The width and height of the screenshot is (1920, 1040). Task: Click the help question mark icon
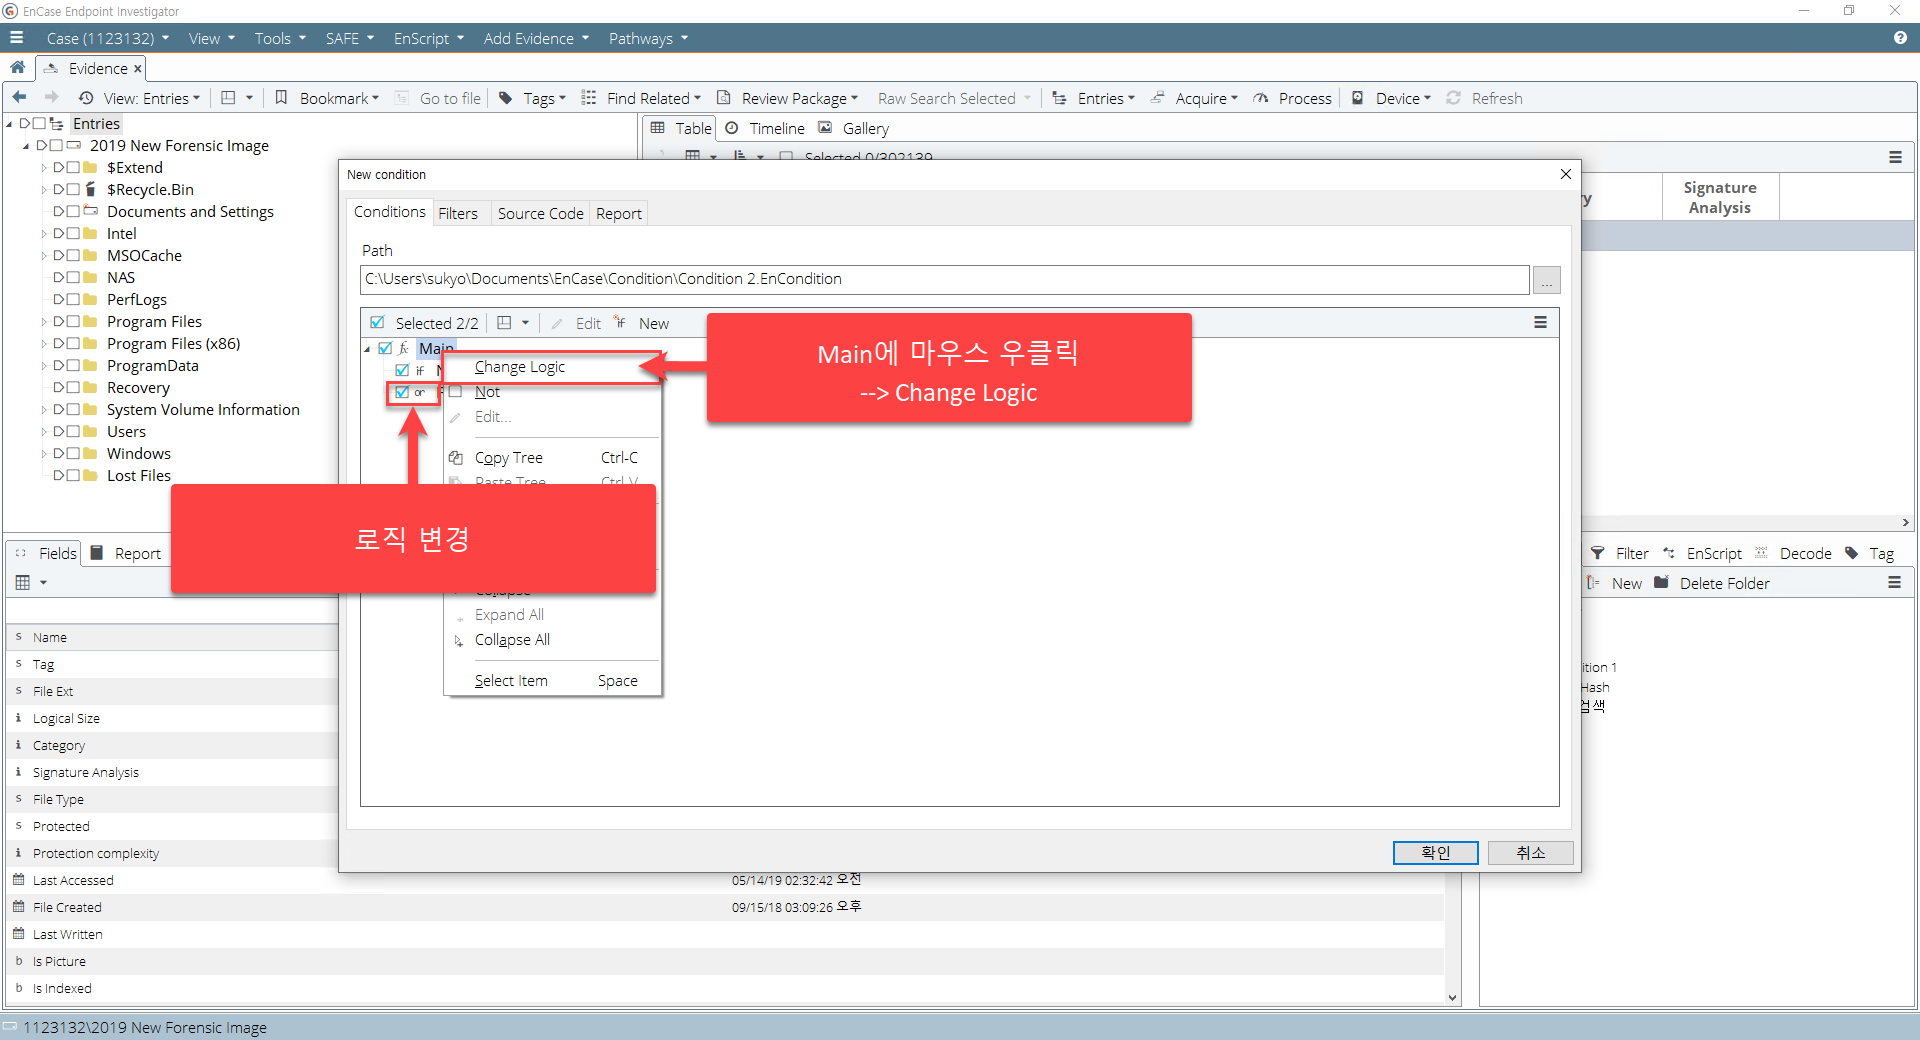coord(1899,38)
